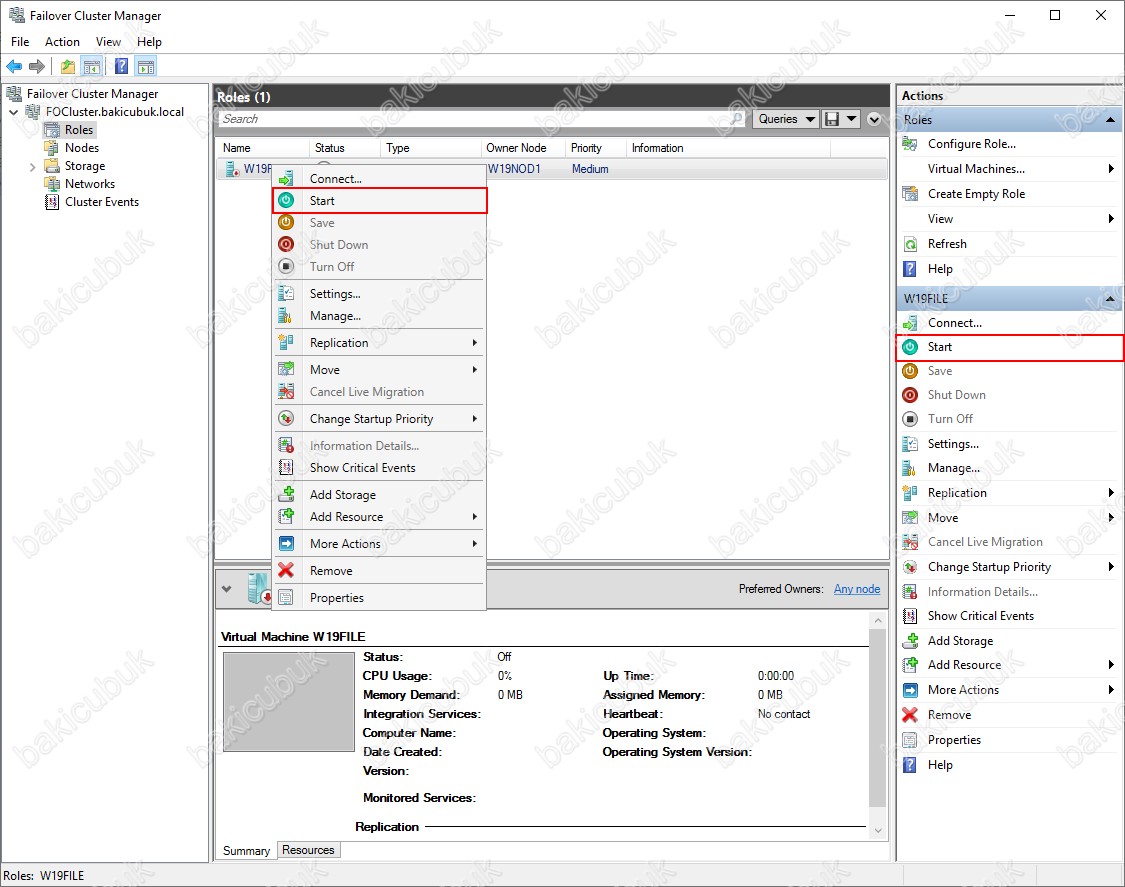This screenshot has height=887, width=1125.
Task: Click the Shut Down icon in context menu
Action: (286, 245)
